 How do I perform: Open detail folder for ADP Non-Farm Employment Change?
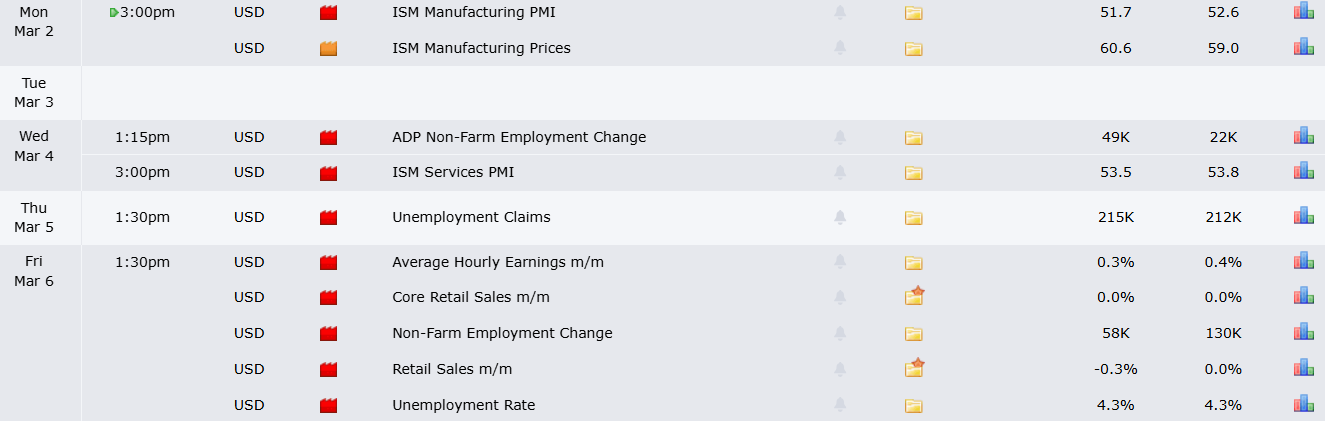pyautogui.click(x=913, y=138)
